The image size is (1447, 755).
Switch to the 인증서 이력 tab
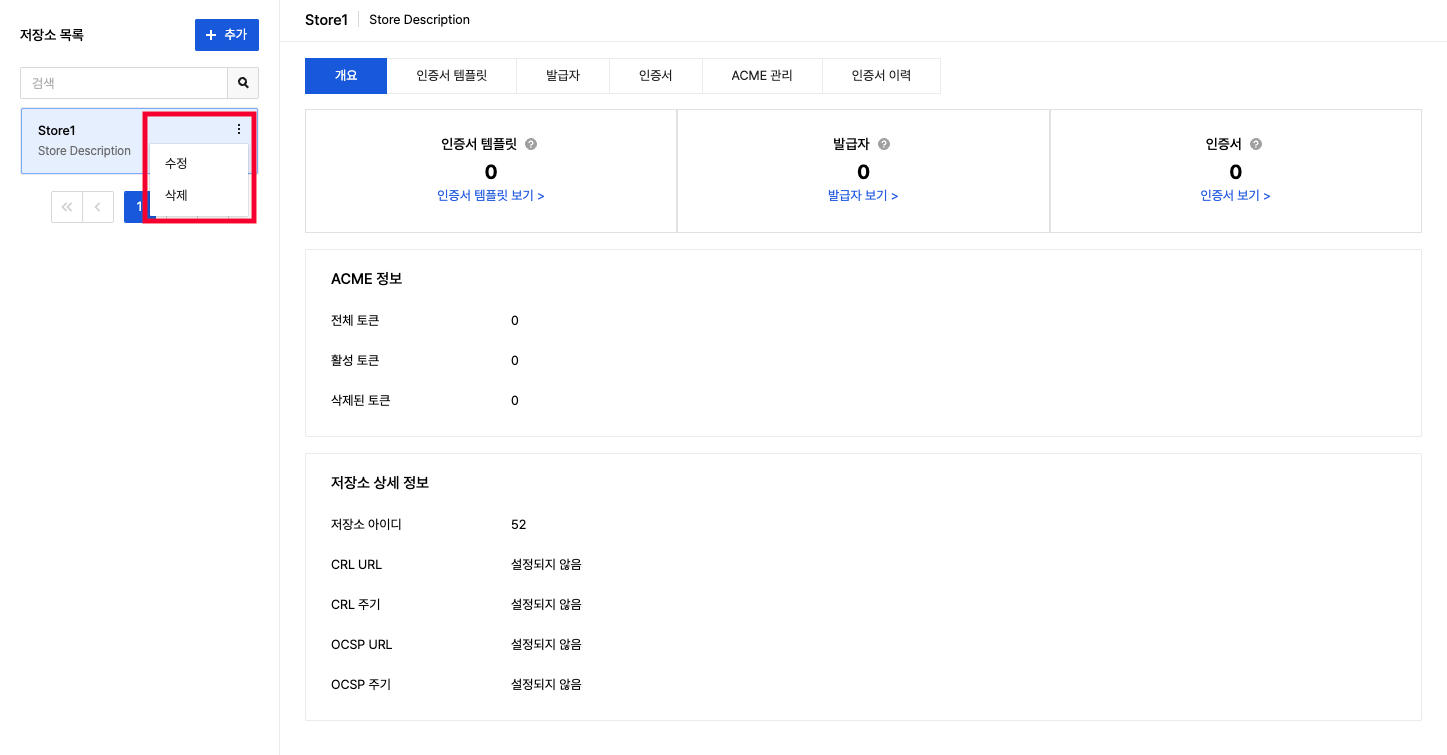coord(881,76)
